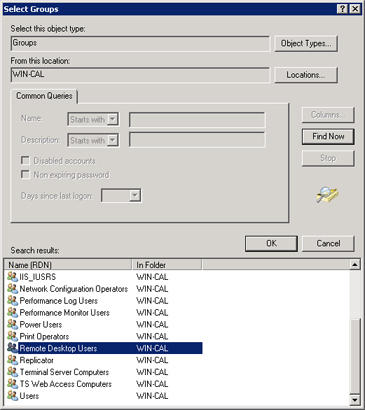Select the TS Web Access Computers row name
The width and height of the screenshot is (365, 410).
pos(66,384)
